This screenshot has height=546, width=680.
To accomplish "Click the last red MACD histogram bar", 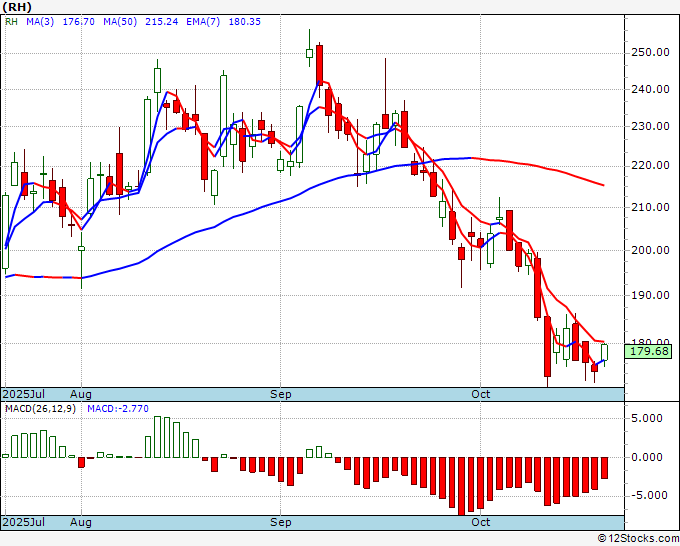I will (x=604, y=468).
